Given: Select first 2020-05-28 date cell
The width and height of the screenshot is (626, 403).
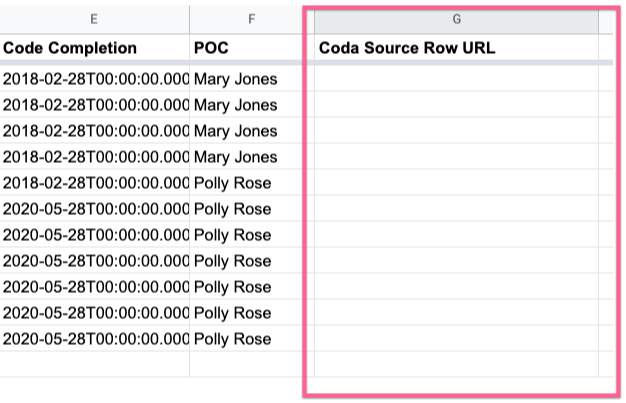Looking at the screenshot, I should tap(94, 208).
